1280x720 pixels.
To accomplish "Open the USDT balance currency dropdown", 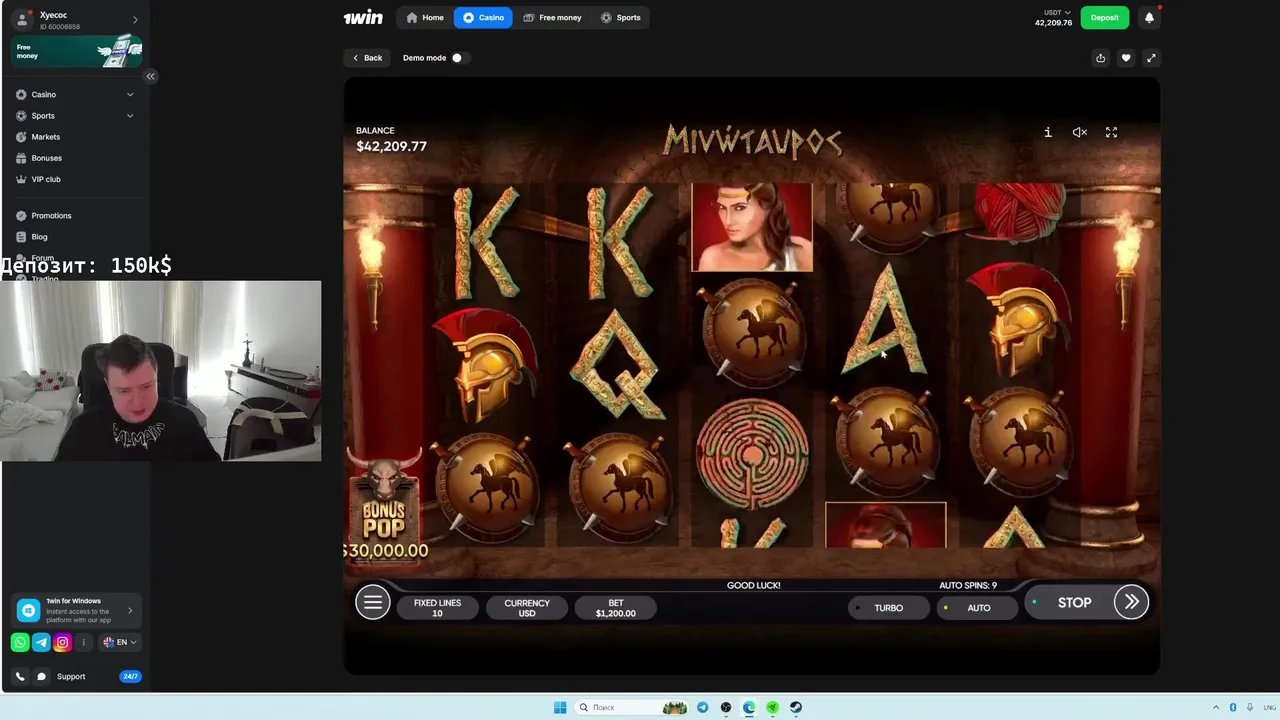I will coord(1057,13).
